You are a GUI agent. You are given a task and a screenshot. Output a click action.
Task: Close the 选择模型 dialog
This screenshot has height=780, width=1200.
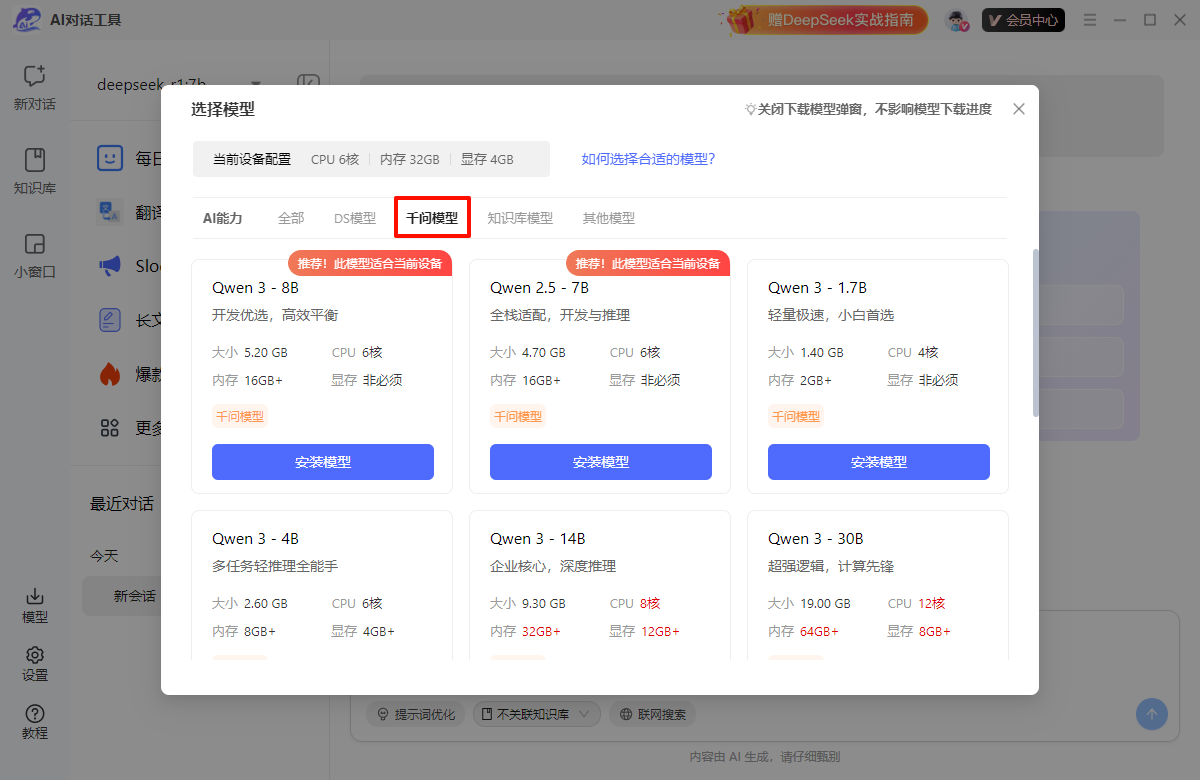pyautogui.click(x=1019, y=109)
